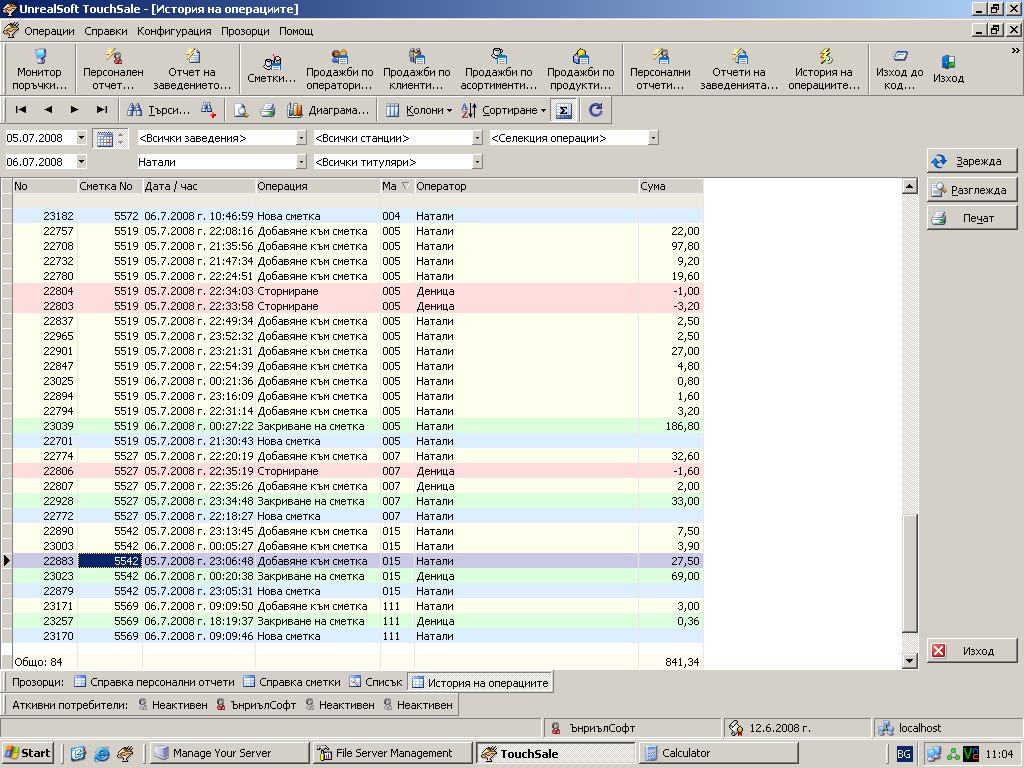The width and height of the screenshot is (1024, 768).
Task: Click the blue refresh arrow icon
Action: 596,110
